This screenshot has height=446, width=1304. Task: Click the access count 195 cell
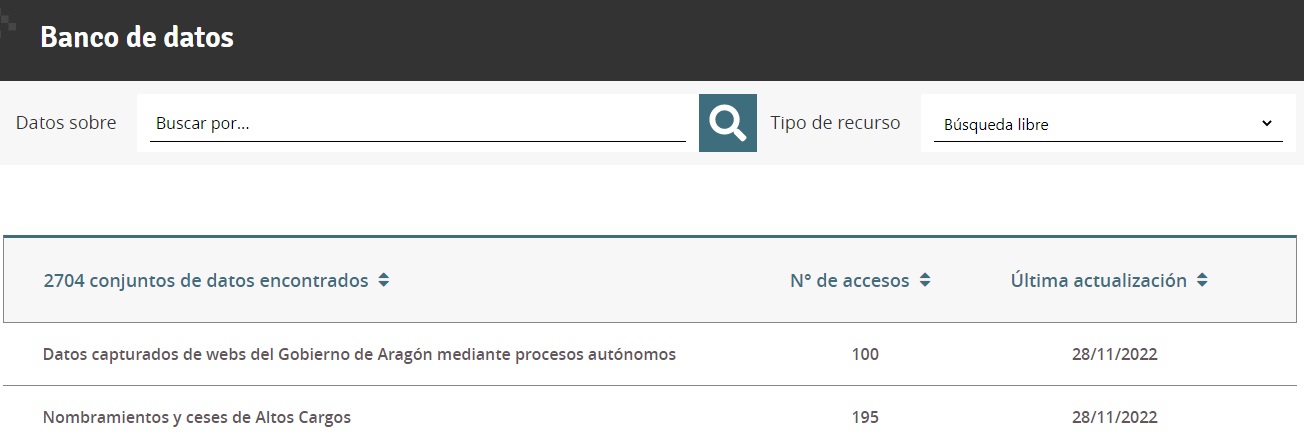point(865,417)
